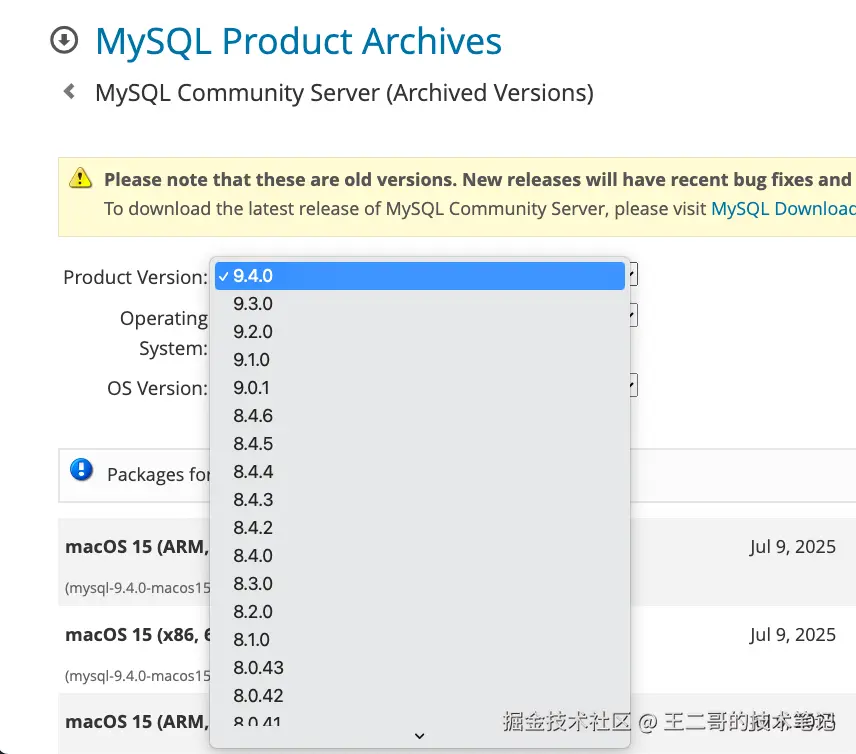Pick version 8.4.0 in the dropdown
The image size is (856, 754).
click(x=419, y=555)
